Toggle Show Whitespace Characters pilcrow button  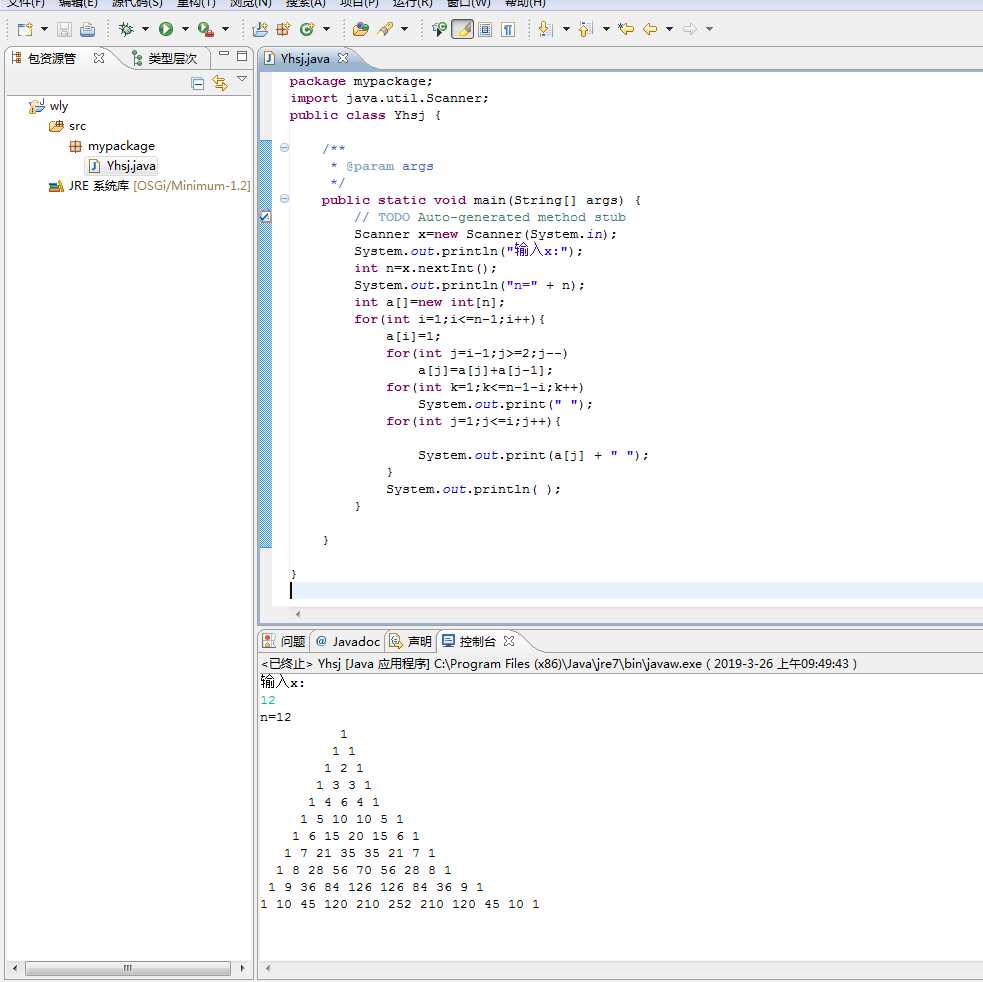pos(508,29)
